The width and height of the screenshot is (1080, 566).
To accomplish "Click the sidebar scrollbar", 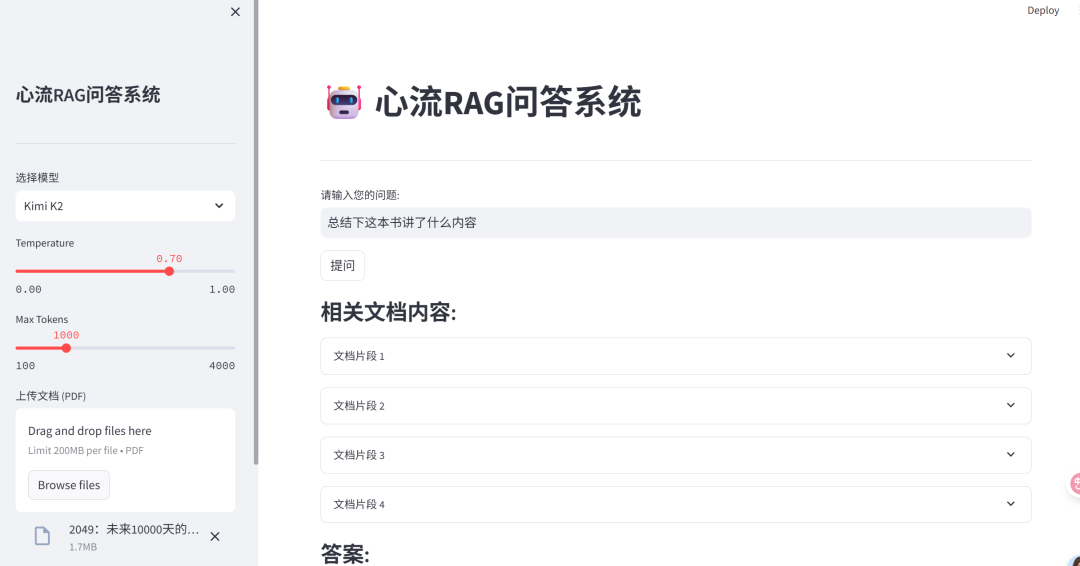I will pos(256,233).
